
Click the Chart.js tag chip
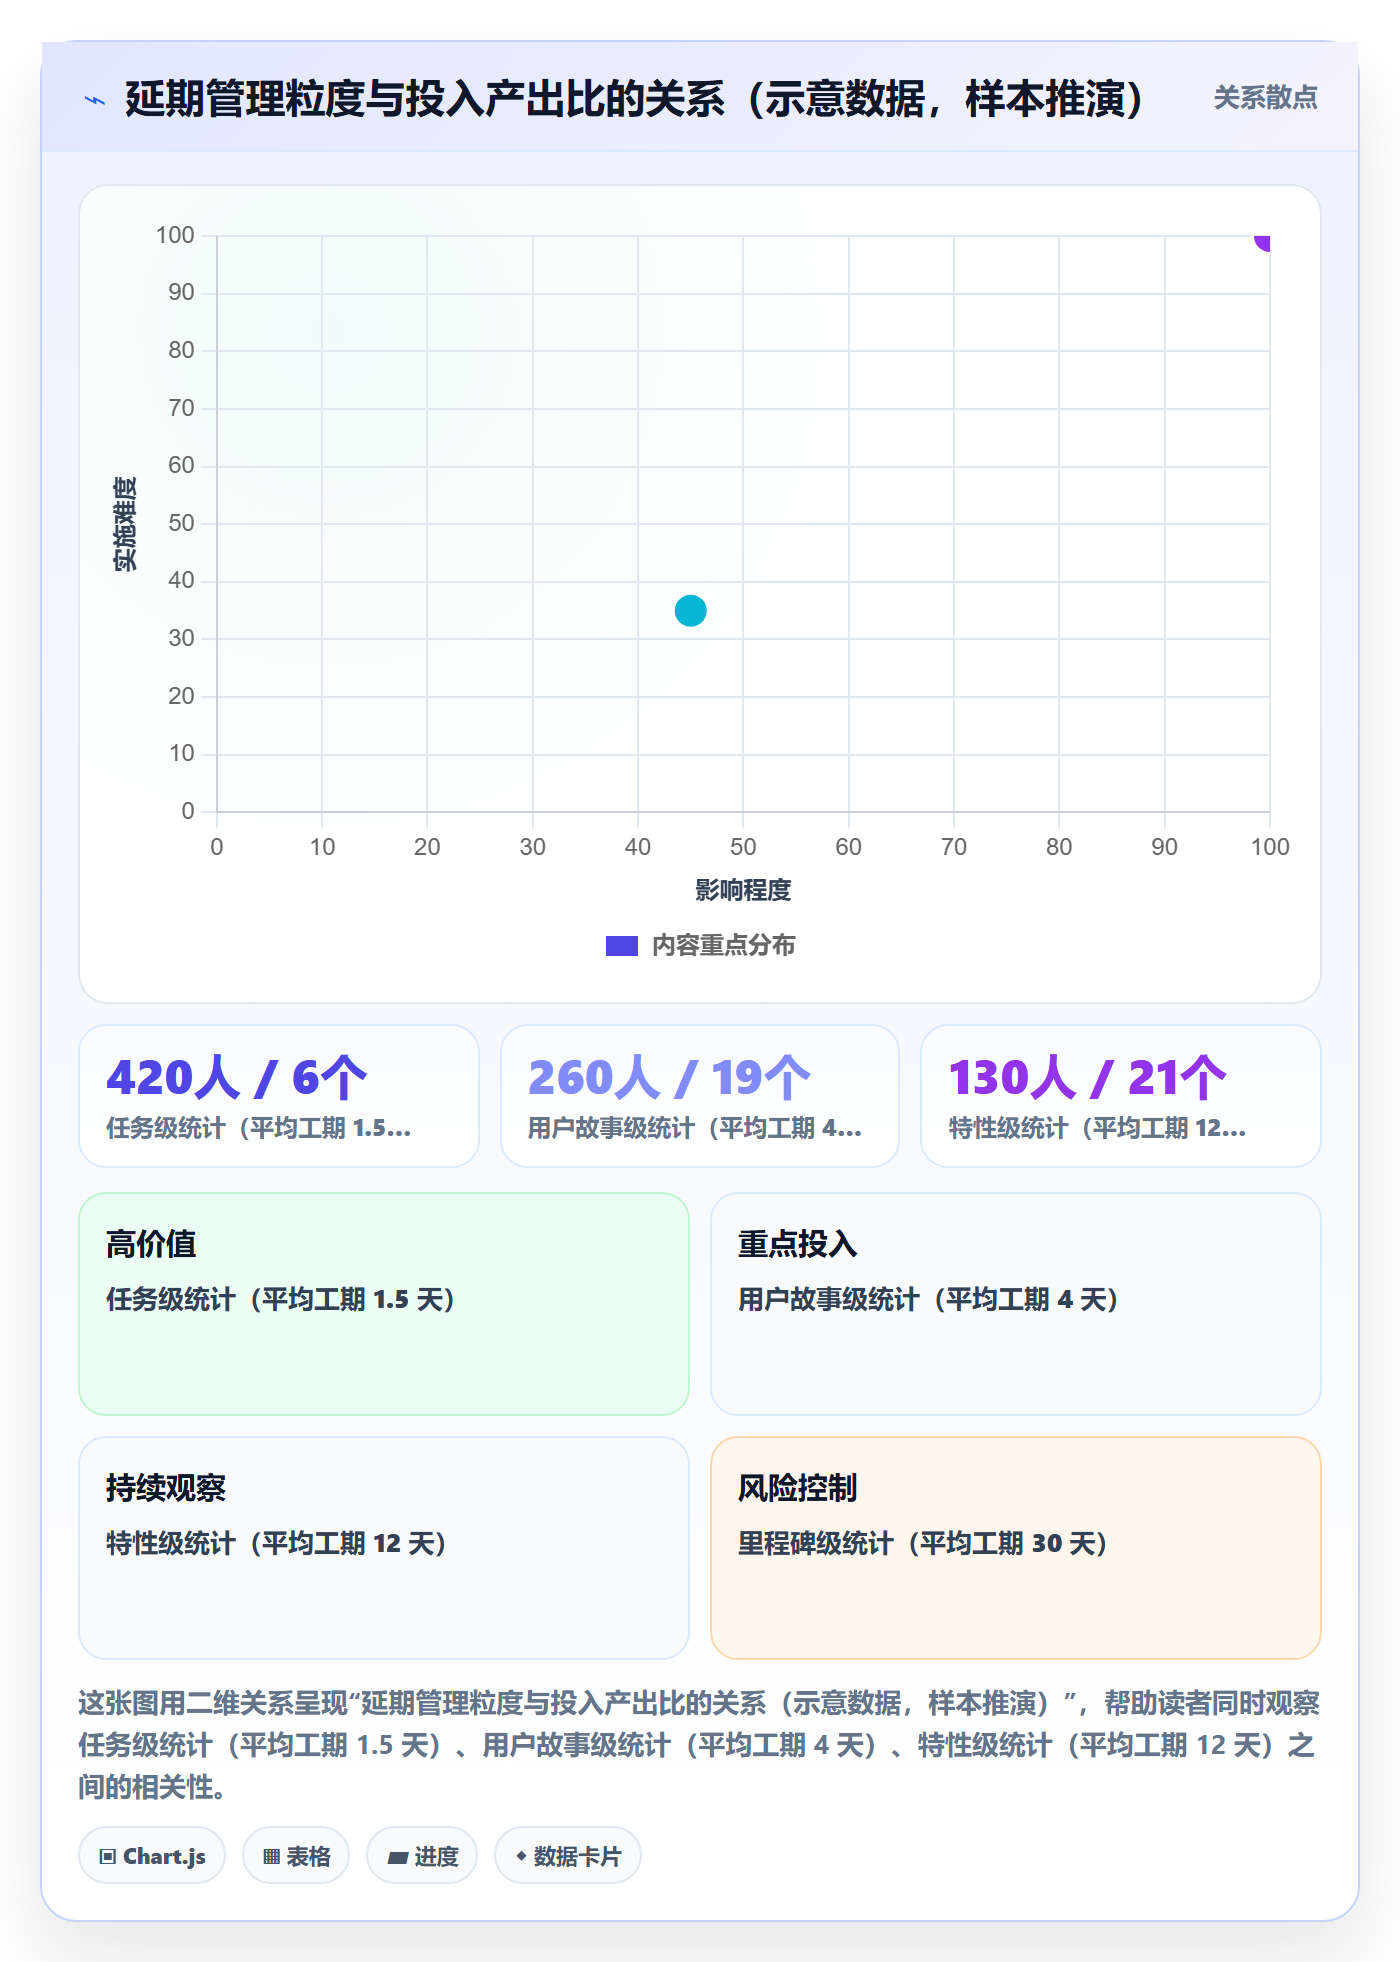coord(152,1856)
